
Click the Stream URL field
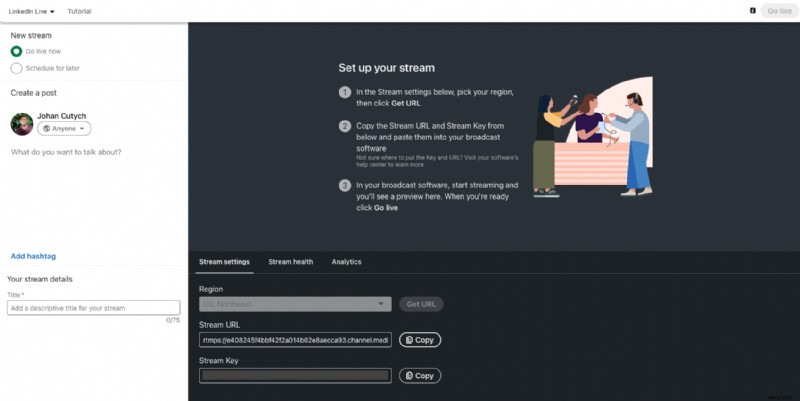295,340
